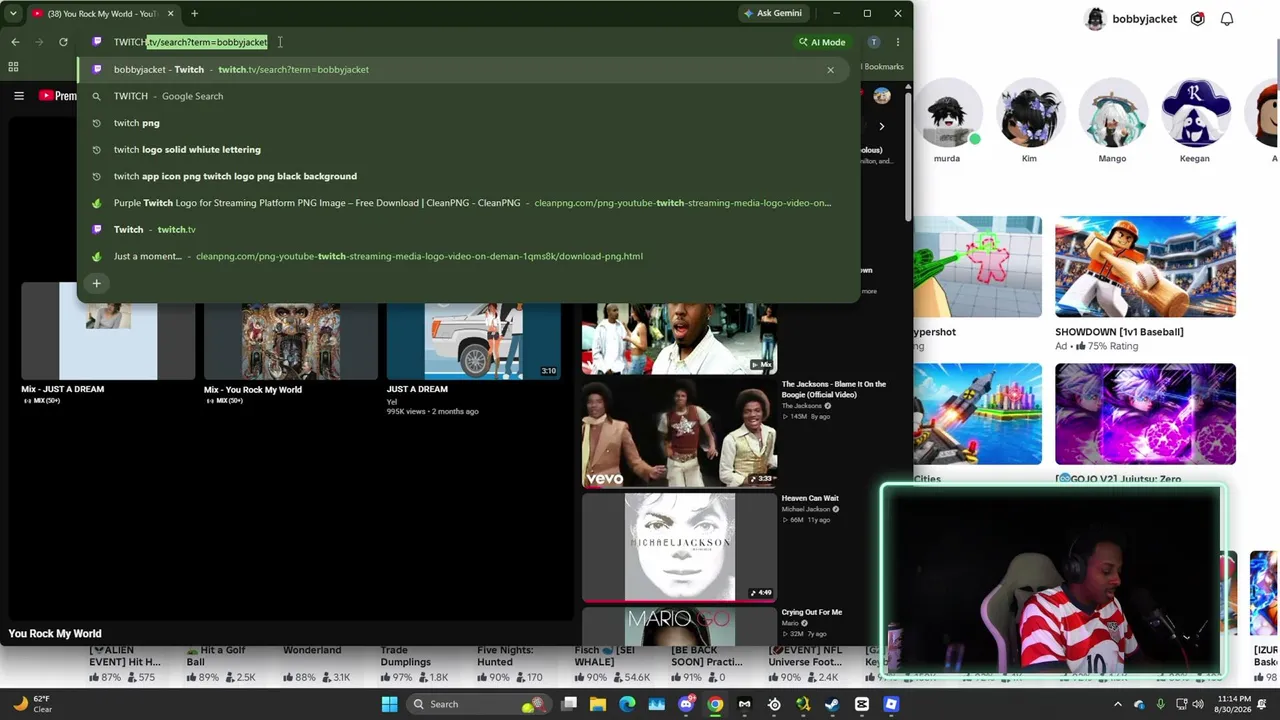Go back using the Chrome back arrow

tap(15, 42)
